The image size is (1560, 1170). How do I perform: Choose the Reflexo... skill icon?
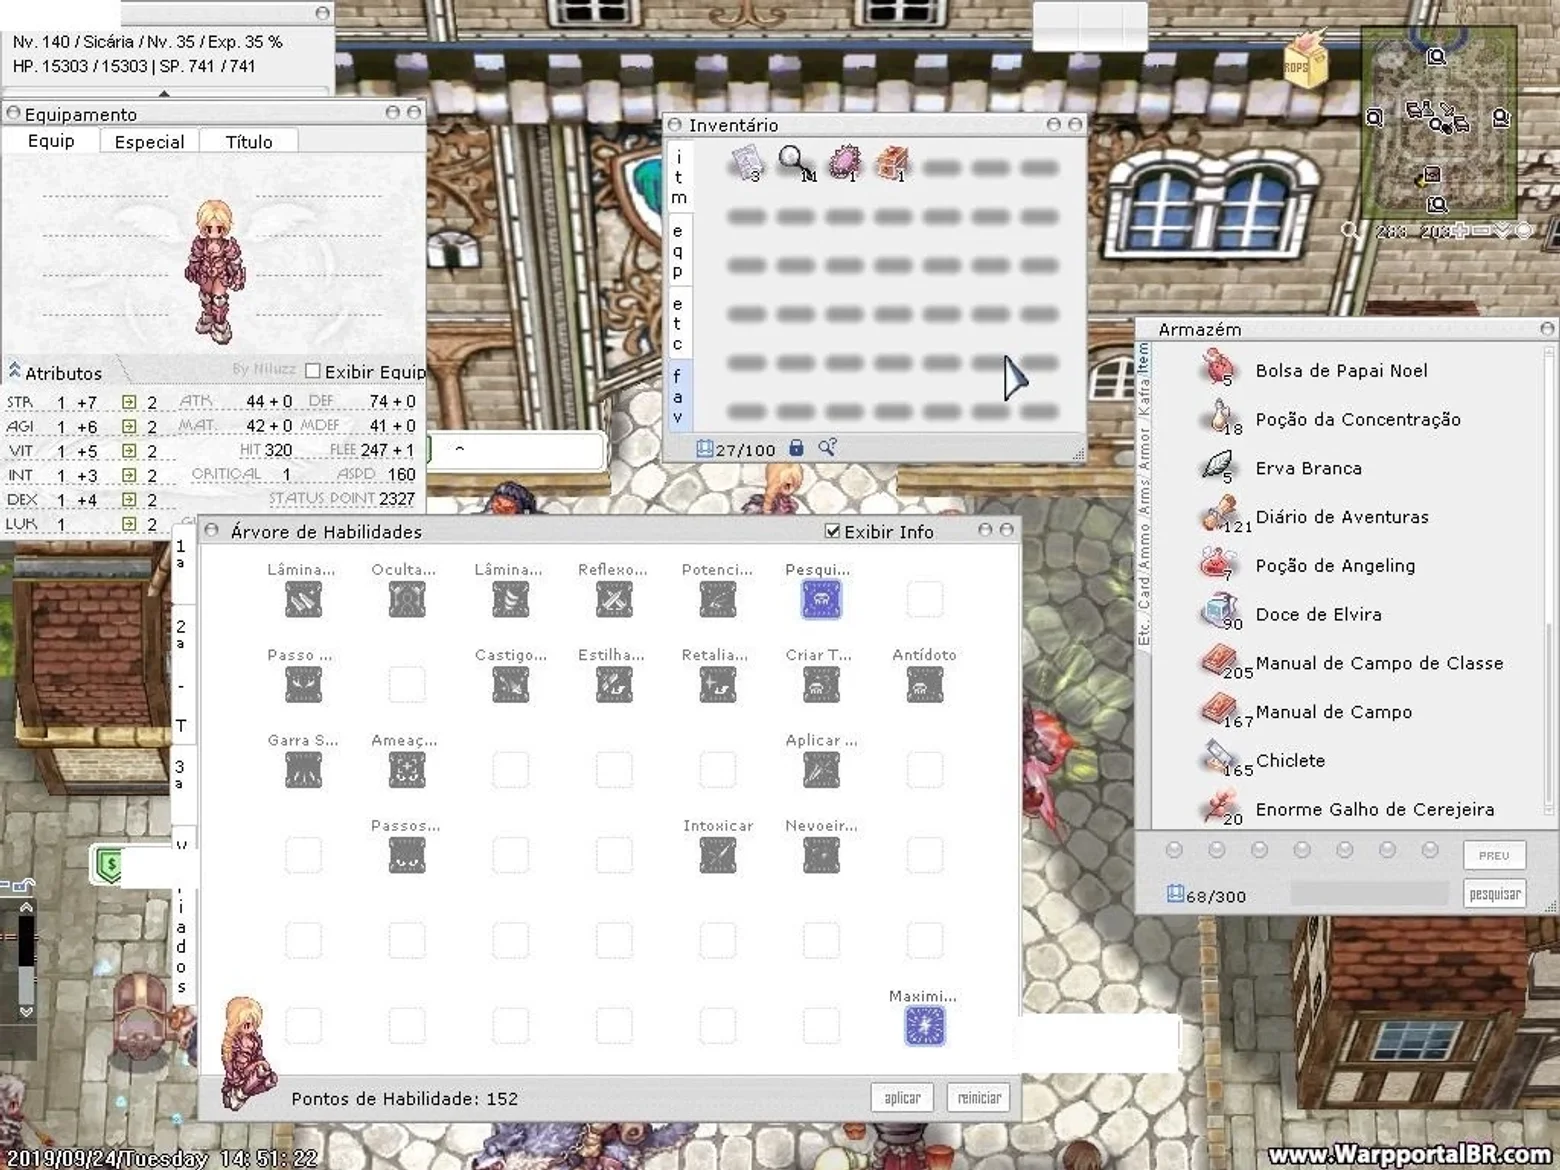[614, 600]
